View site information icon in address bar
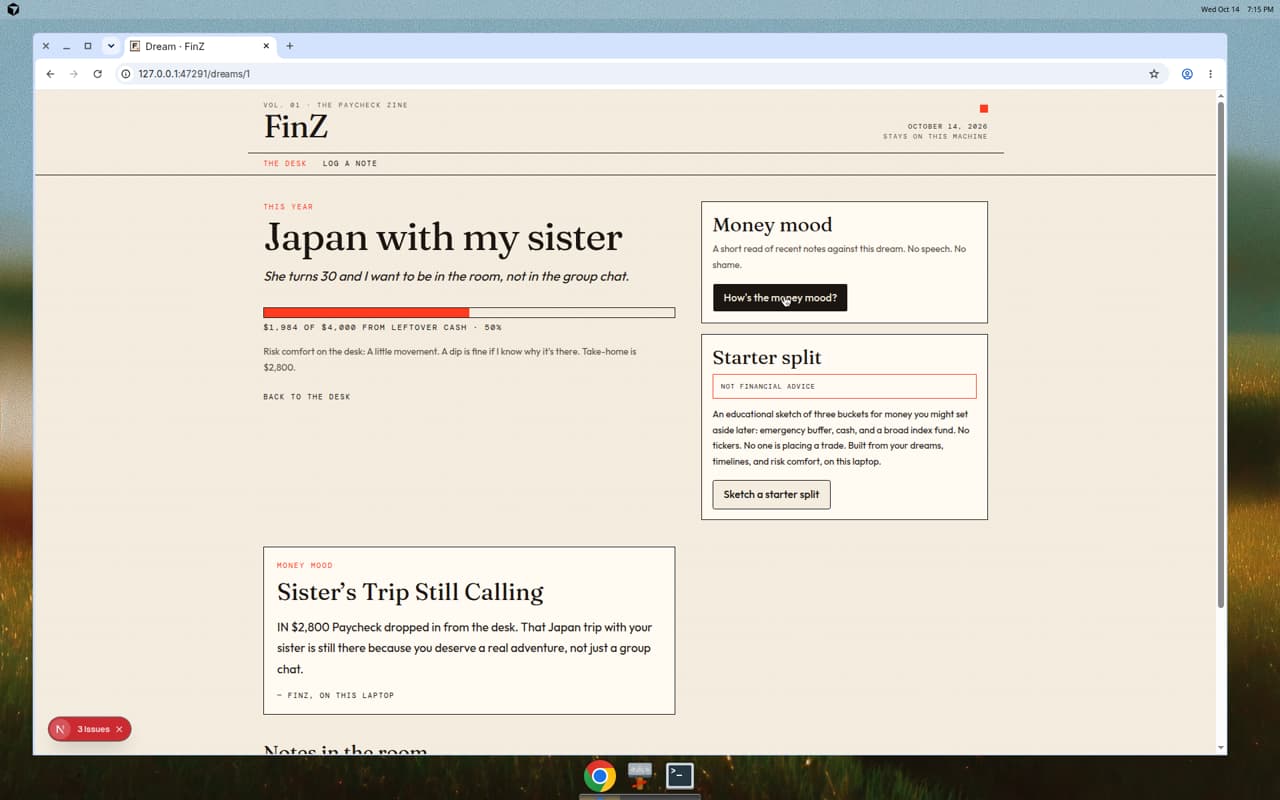This screenshot has width=1280, height=800. [126, 74]
